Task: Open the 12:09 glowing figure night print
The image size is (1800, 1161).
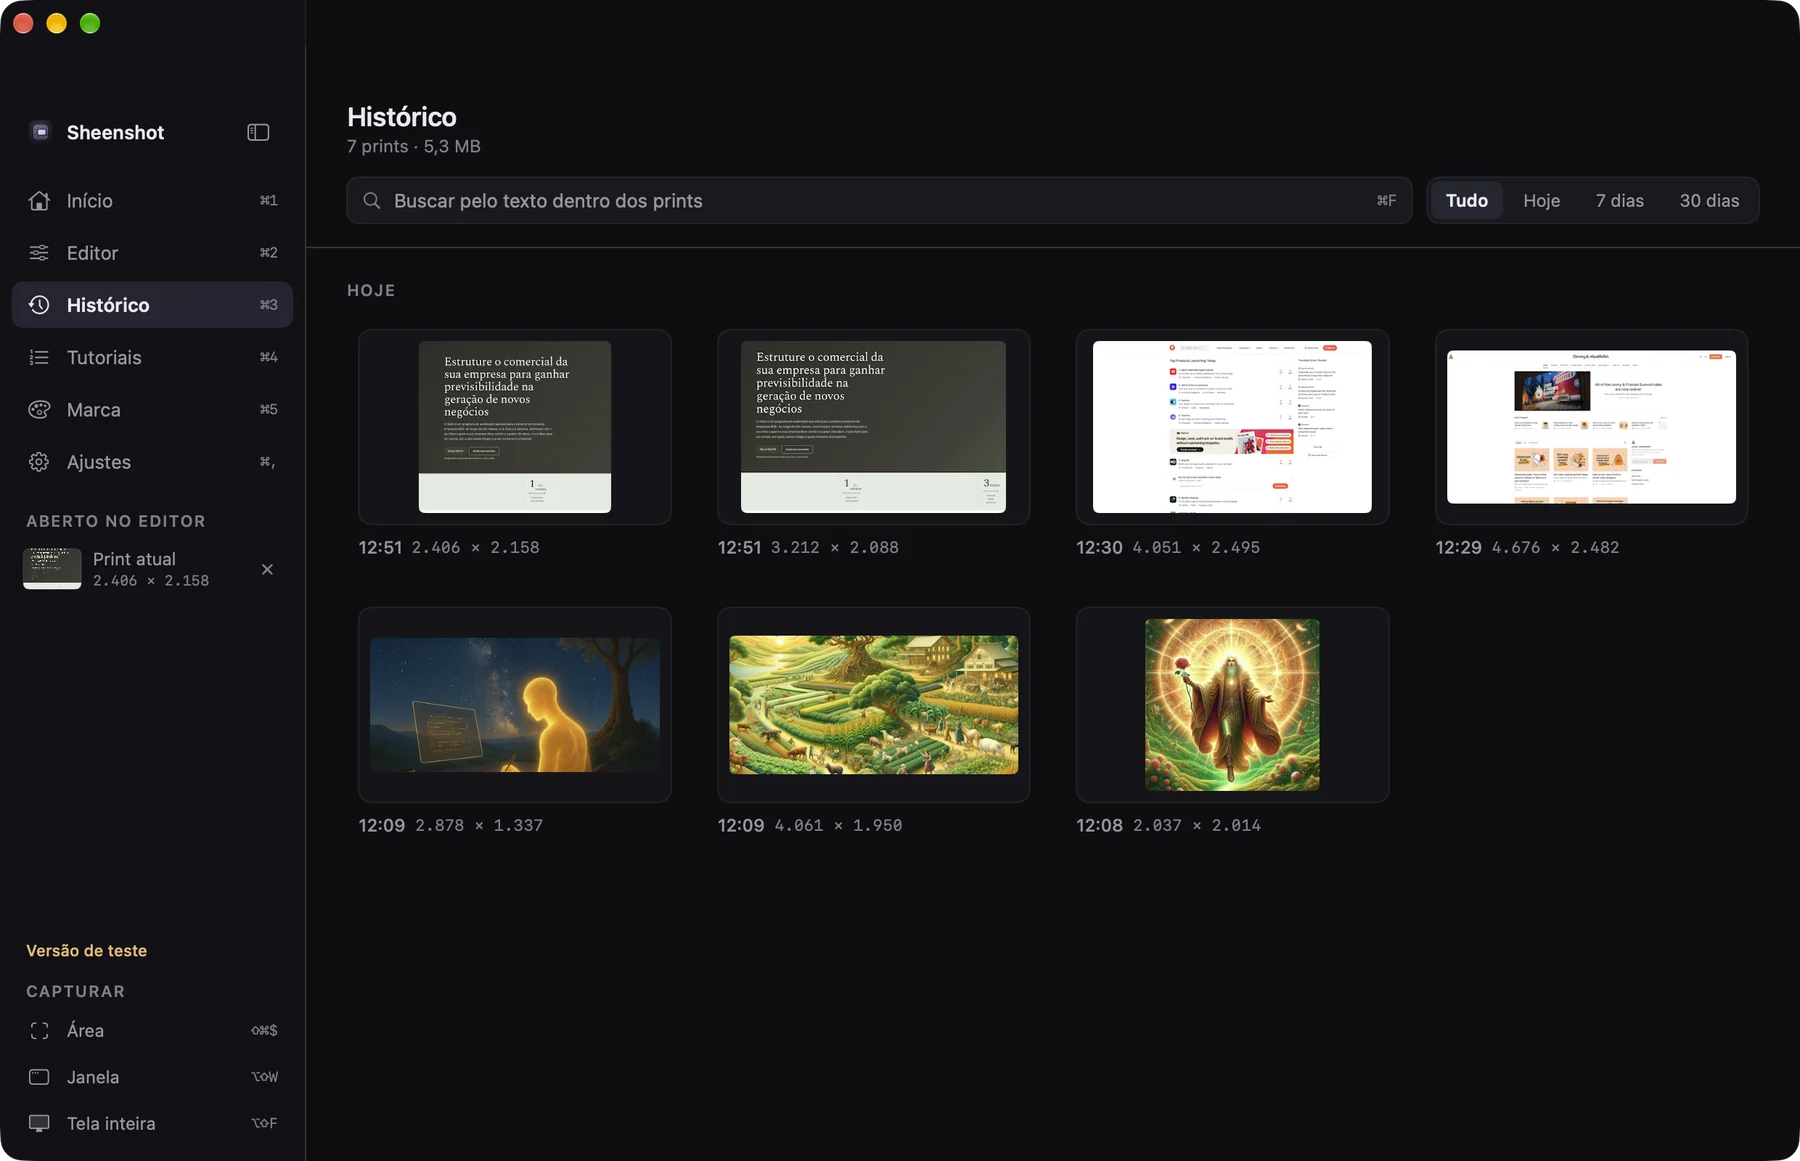Action: pyautogui.click(x=514, y=705)
